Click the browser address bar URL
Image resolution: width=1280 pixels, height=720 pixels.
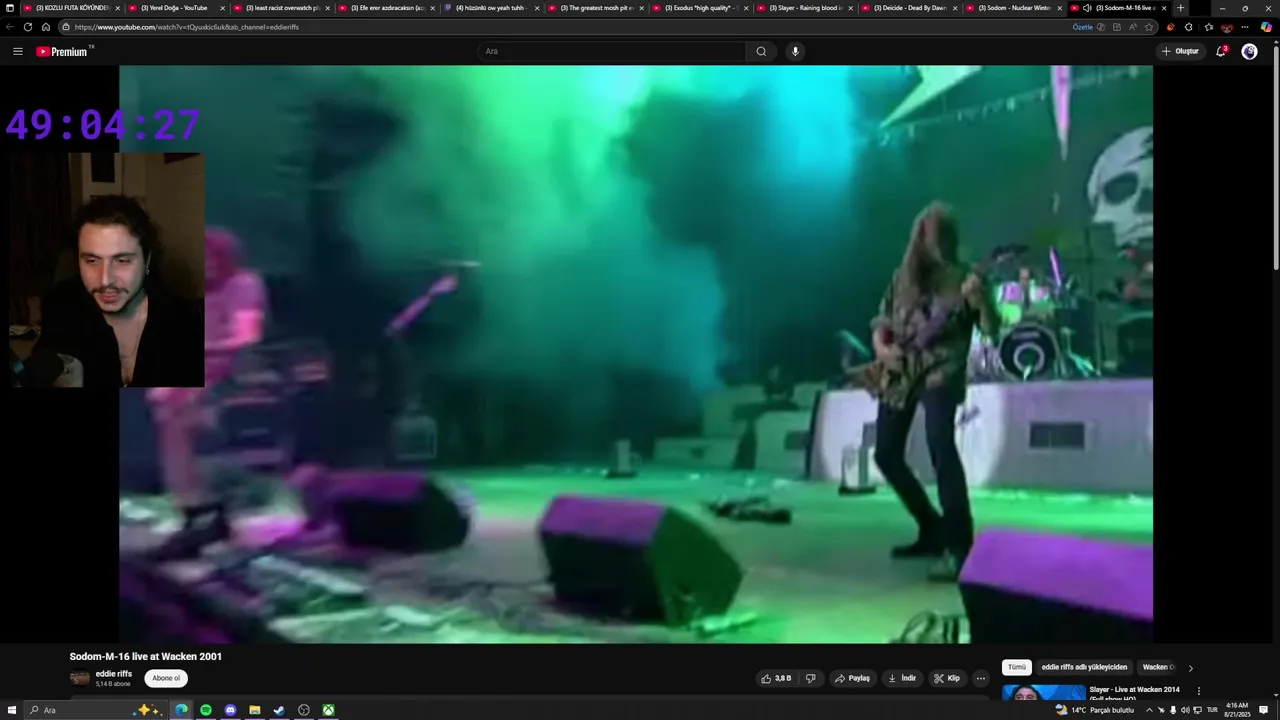tap(186, 27)
